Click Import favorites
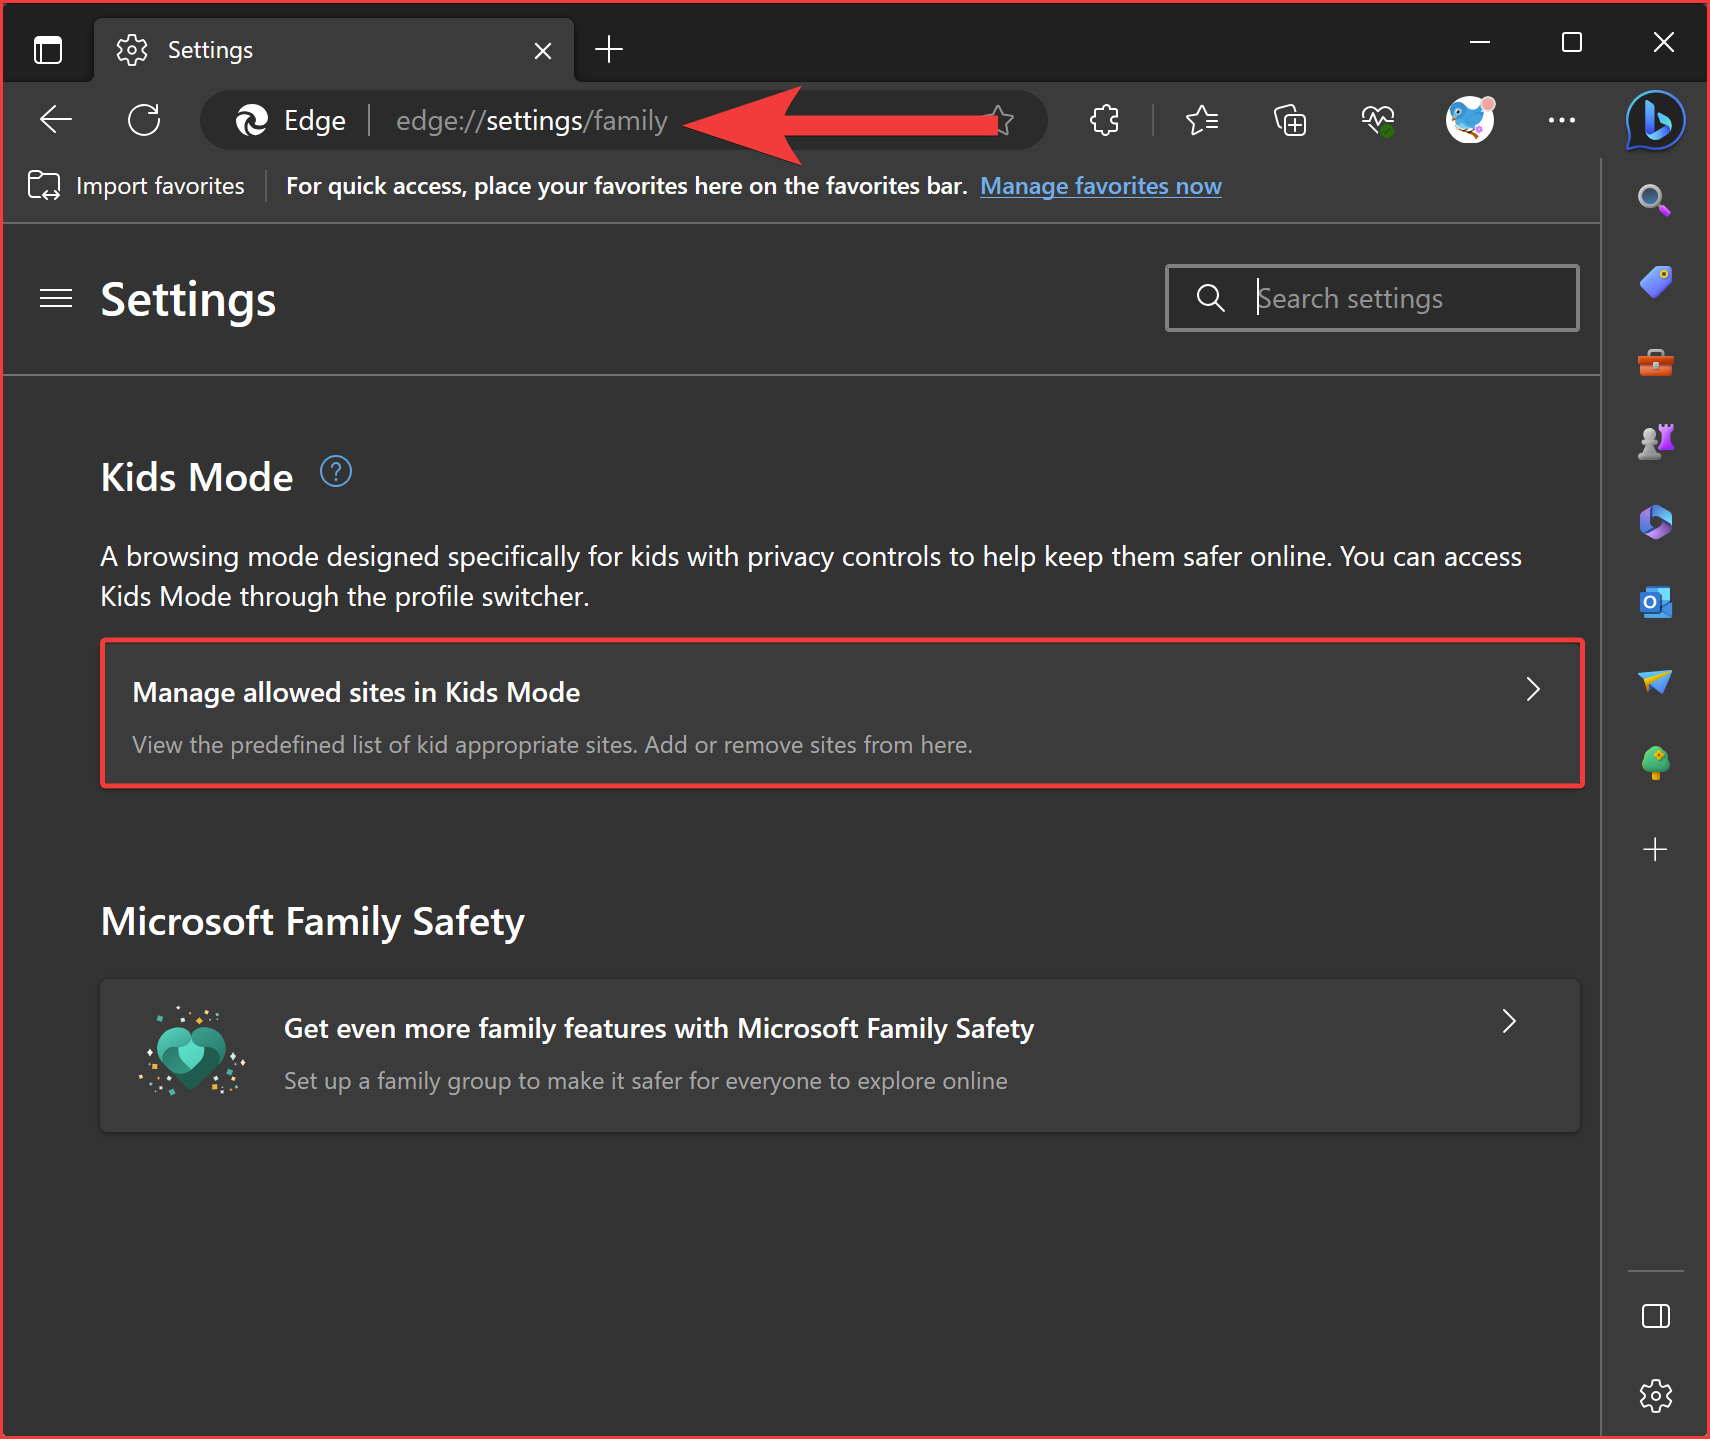This screenshot has height=1439, width=1710. (136, 186)
